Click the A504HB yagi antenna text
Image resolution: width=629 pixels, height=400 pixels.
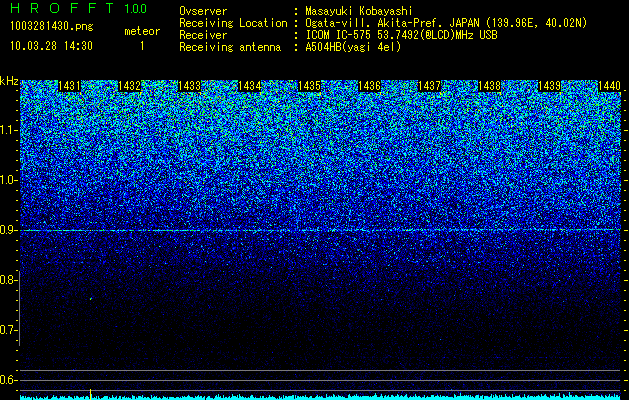[x=353, y=47]
